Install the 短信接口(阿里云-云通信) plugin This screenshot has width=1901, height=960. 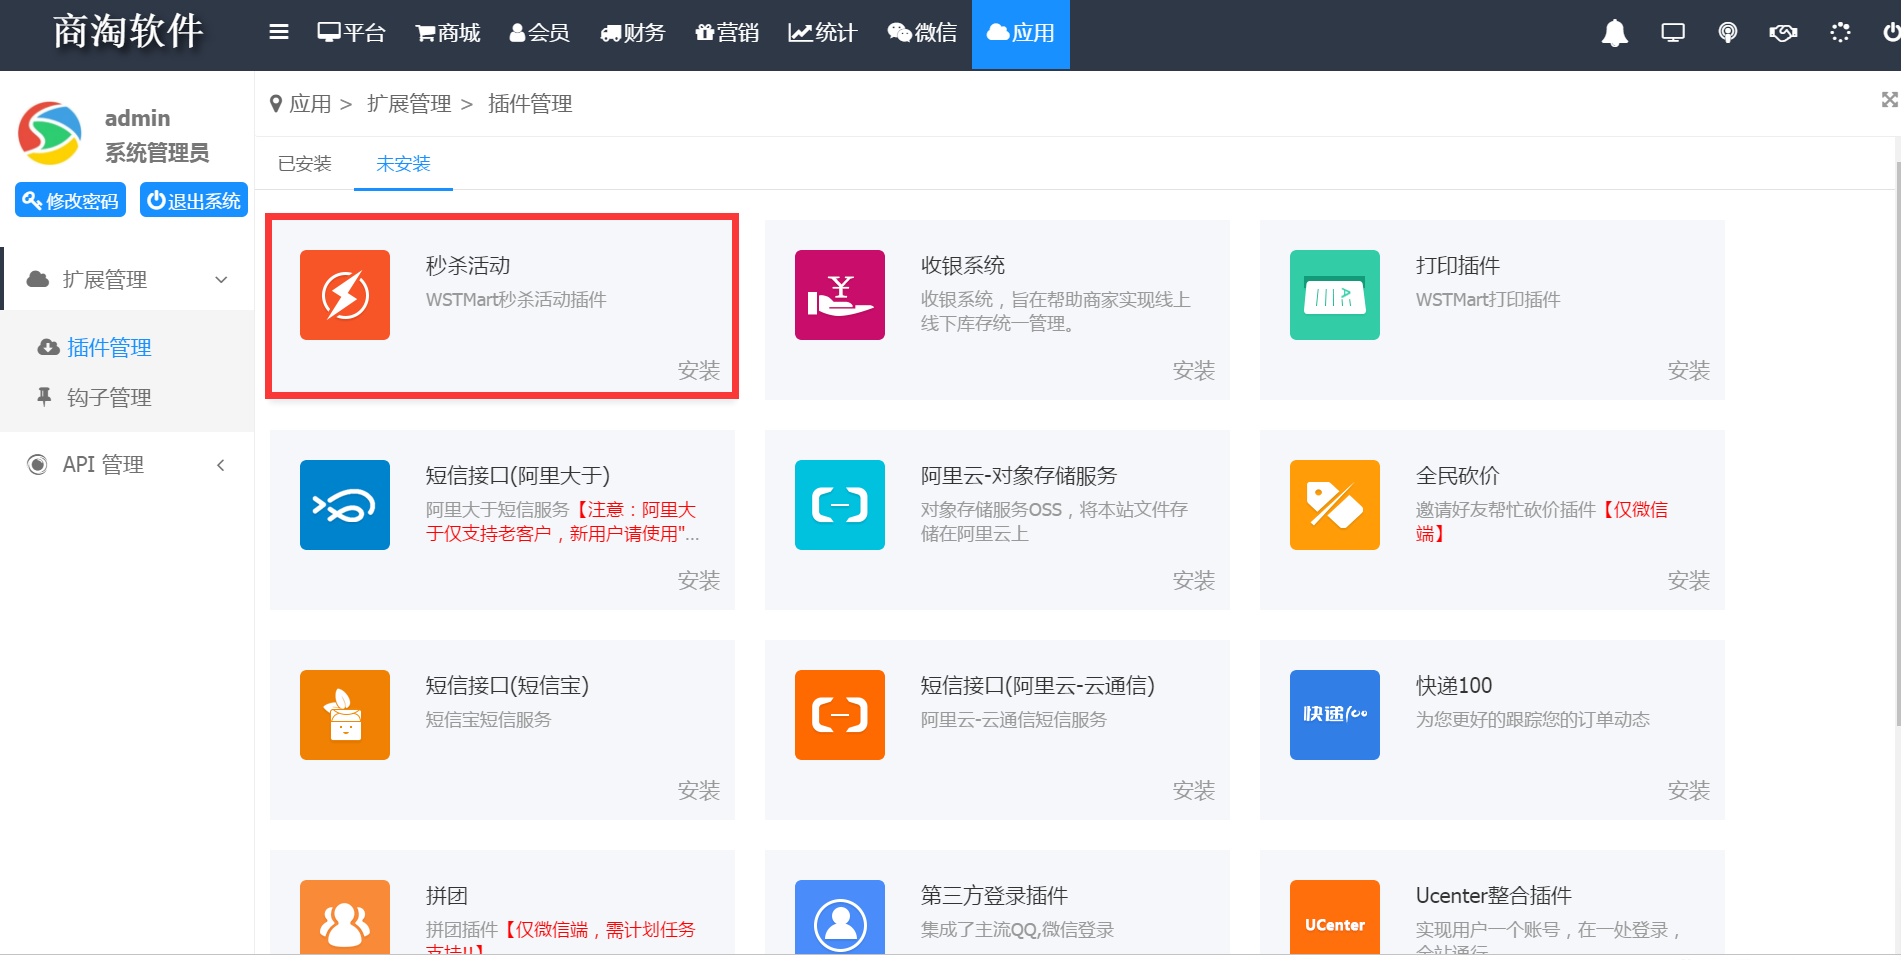1193,790
